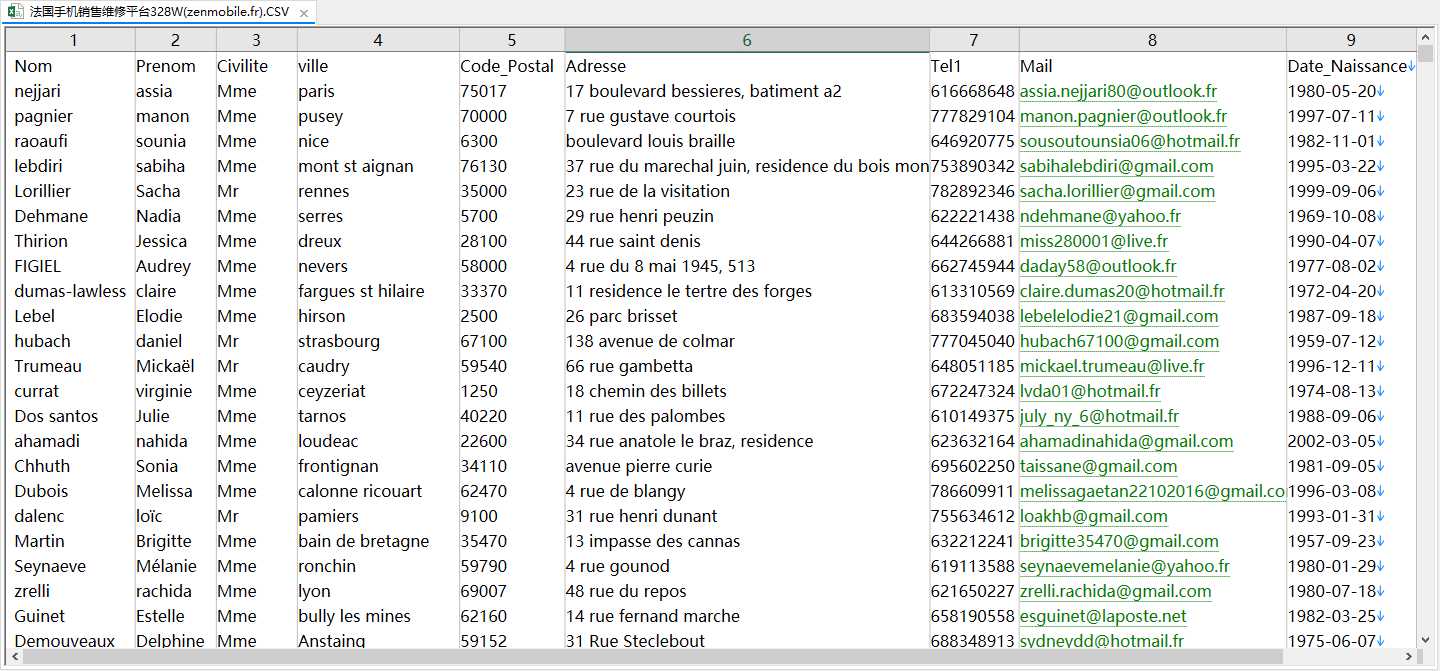Select column header 6
The width and height of the screenshot is (1440, 671).
click(747, 40)
